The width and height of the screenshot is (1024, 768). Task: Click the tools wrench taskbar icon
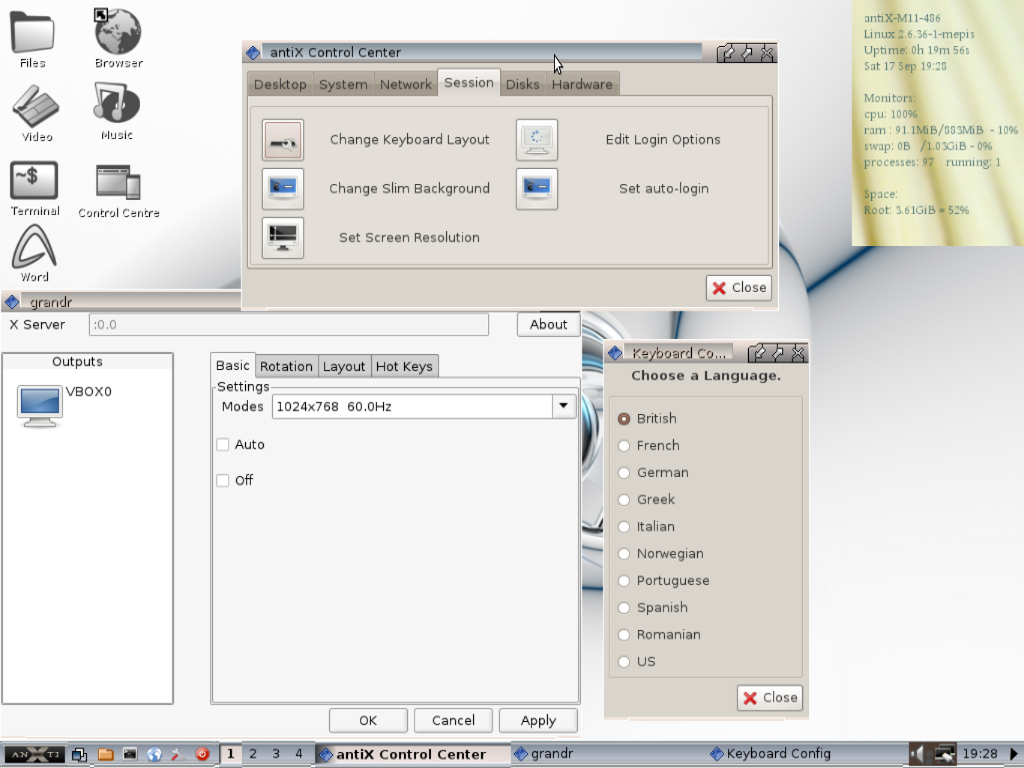click(178, 754)
